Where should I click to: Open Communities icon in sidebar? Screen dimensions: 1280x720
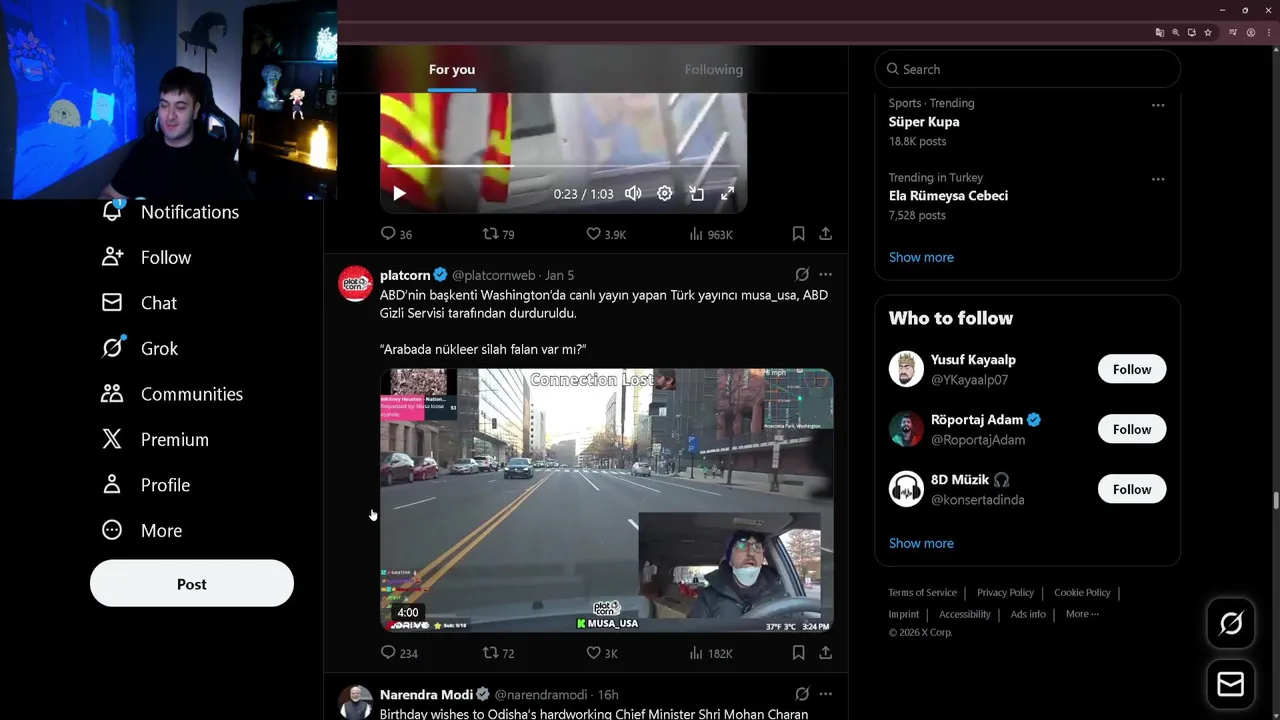(112, 393)
